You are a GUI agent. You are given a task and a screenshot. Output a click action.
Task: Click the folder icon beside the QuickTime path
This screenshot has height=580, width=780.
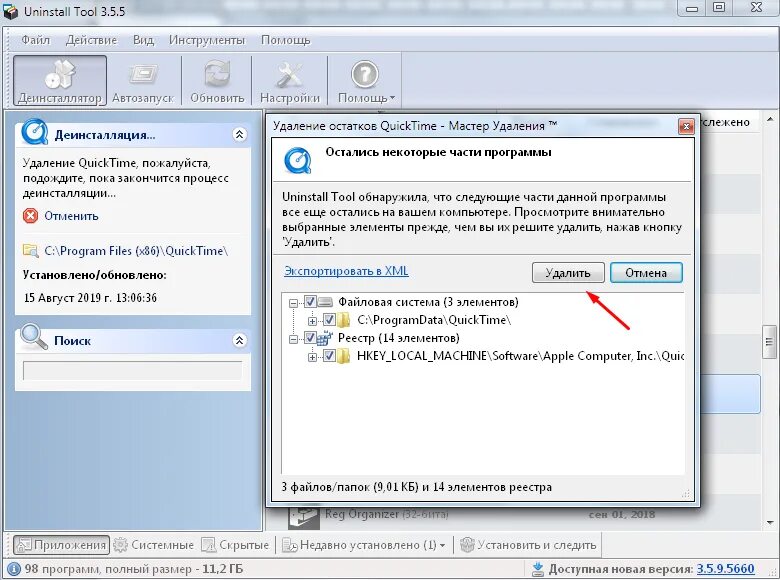pyautogui.click(x=31, y=251)
